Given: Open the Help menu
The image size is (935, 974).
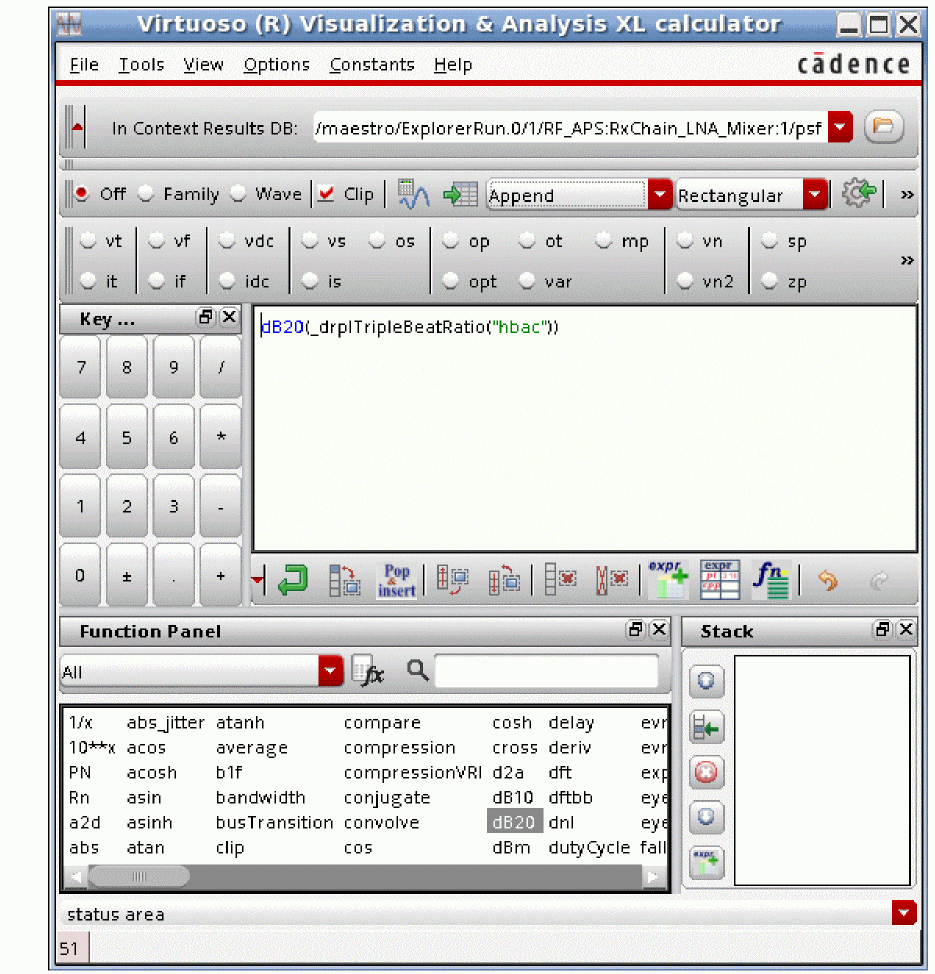Looking at the screenshot, I should [x=453, y=65].
